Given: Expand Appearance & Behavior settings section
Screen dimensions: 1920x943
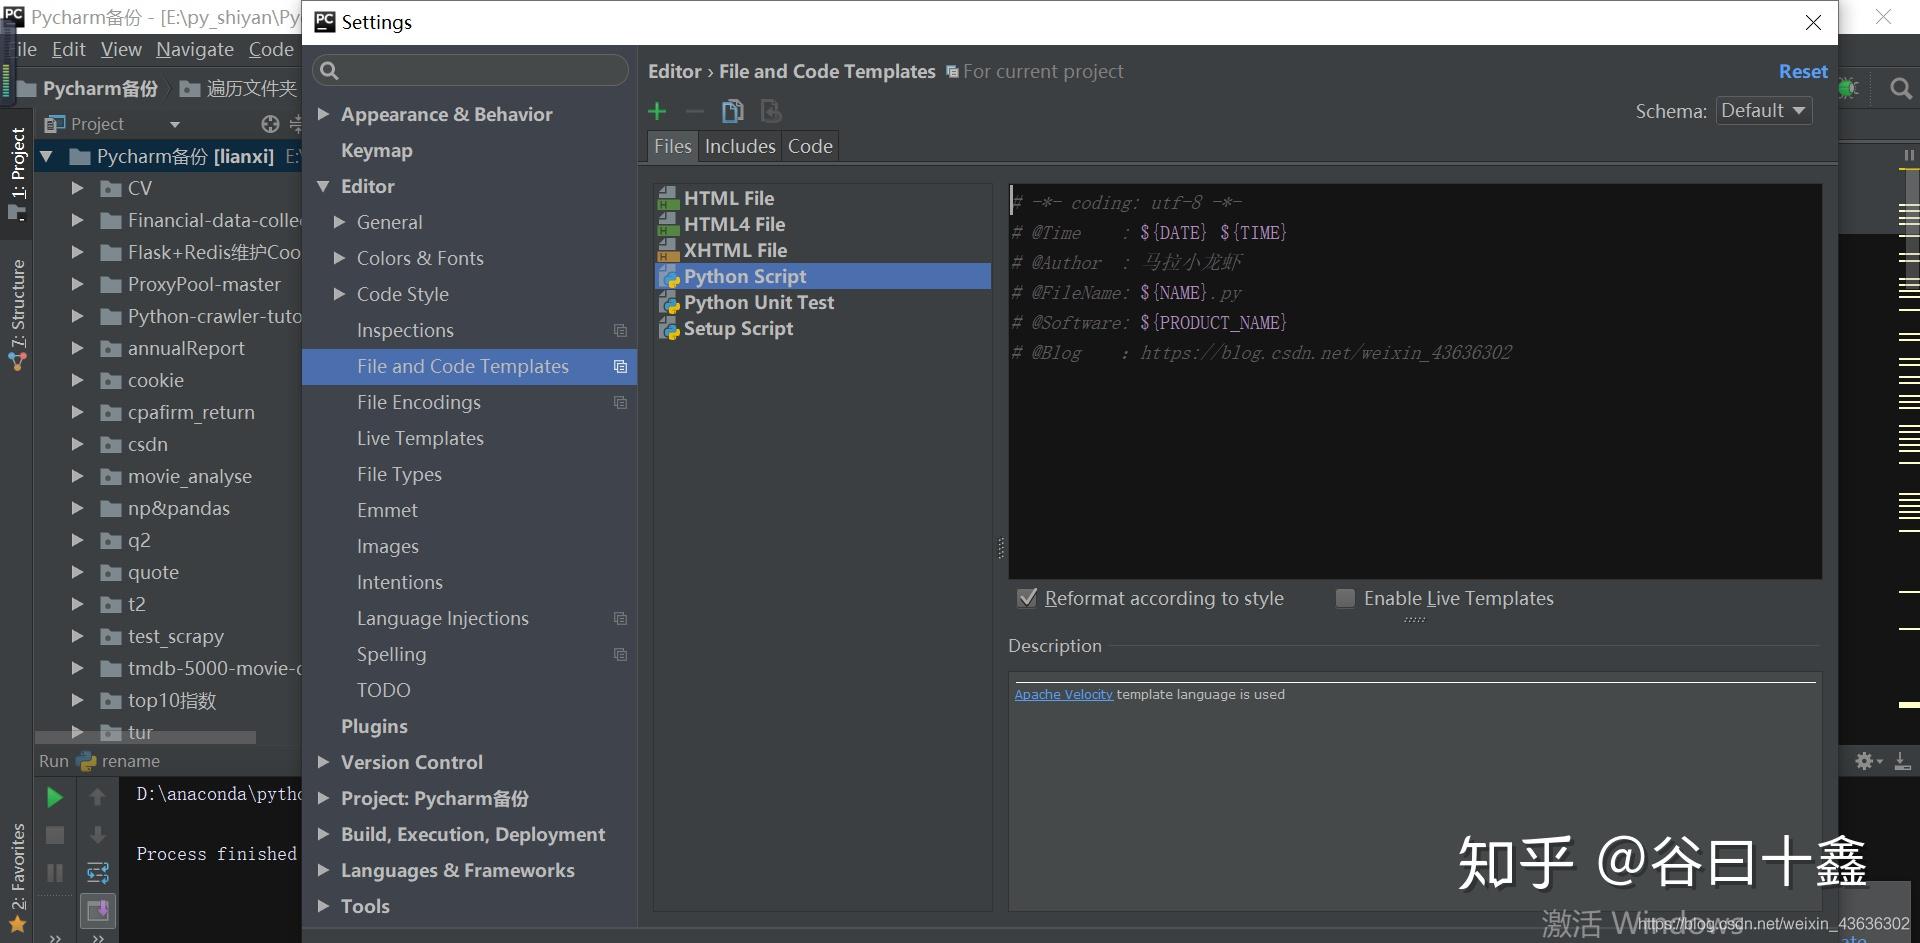Looking at the screenshot, I should [323, 114].
